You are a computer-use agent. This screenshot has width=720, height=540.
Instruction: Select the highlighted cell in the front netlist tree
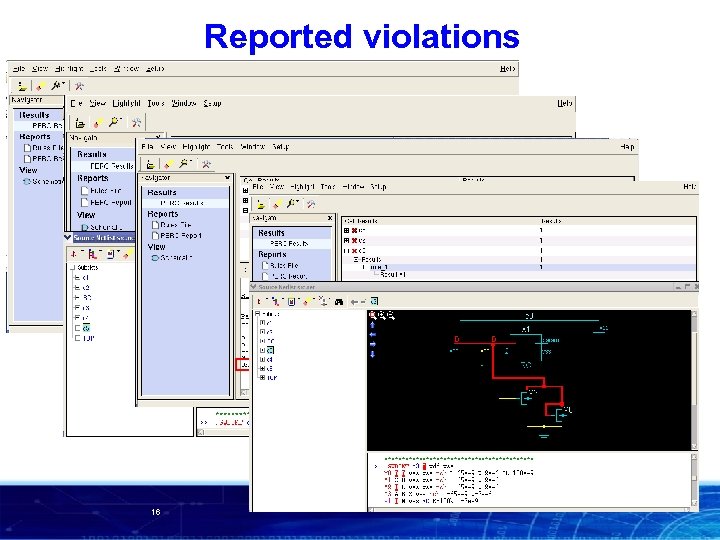pyautogui.click(x=270, y=350)
